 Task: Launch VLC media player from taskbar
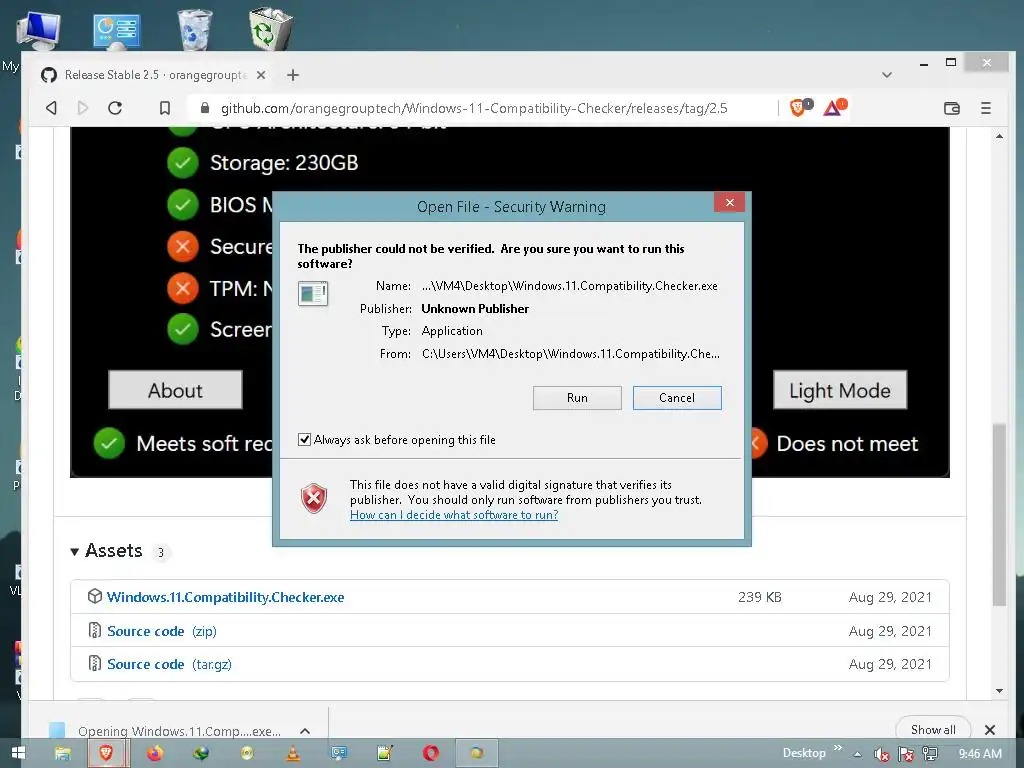[293, 753]
